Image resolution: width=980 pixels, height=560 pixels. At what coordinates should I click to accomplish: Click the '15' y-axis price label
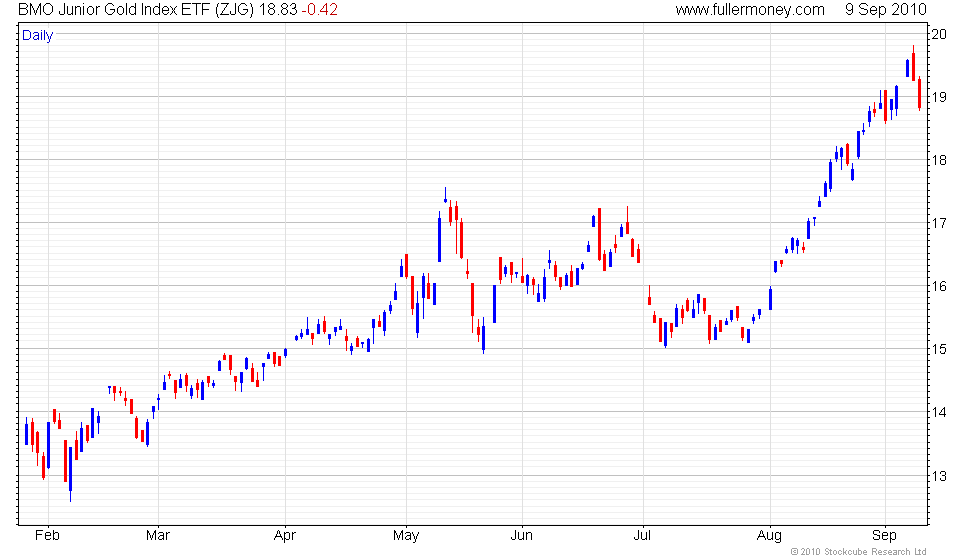pyautogui.click(x=939, y=349)
